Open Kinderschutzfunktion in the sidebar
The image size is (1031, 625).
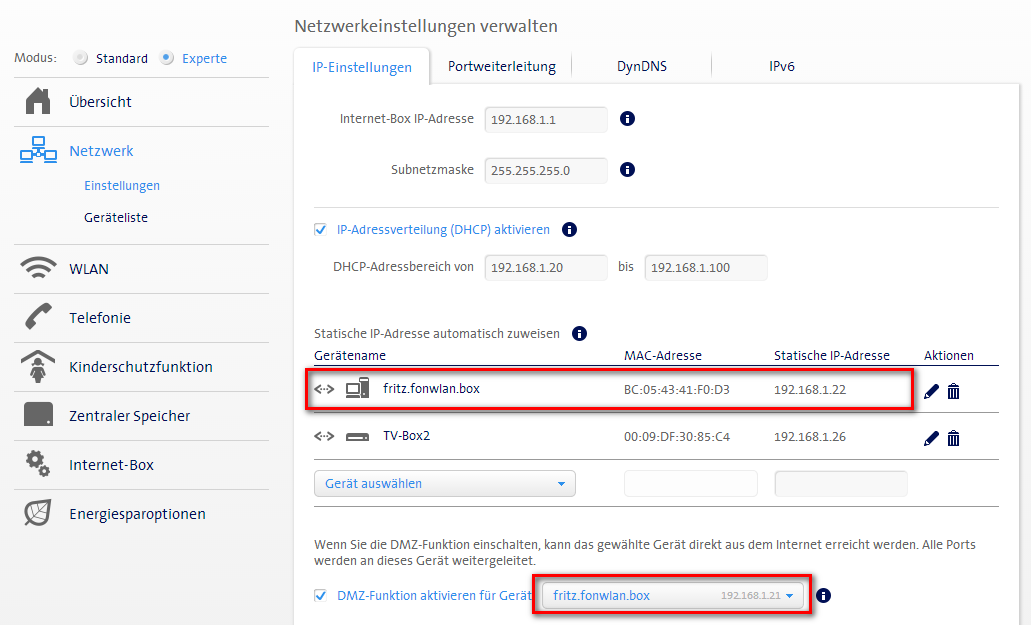[x=140, y=367]
